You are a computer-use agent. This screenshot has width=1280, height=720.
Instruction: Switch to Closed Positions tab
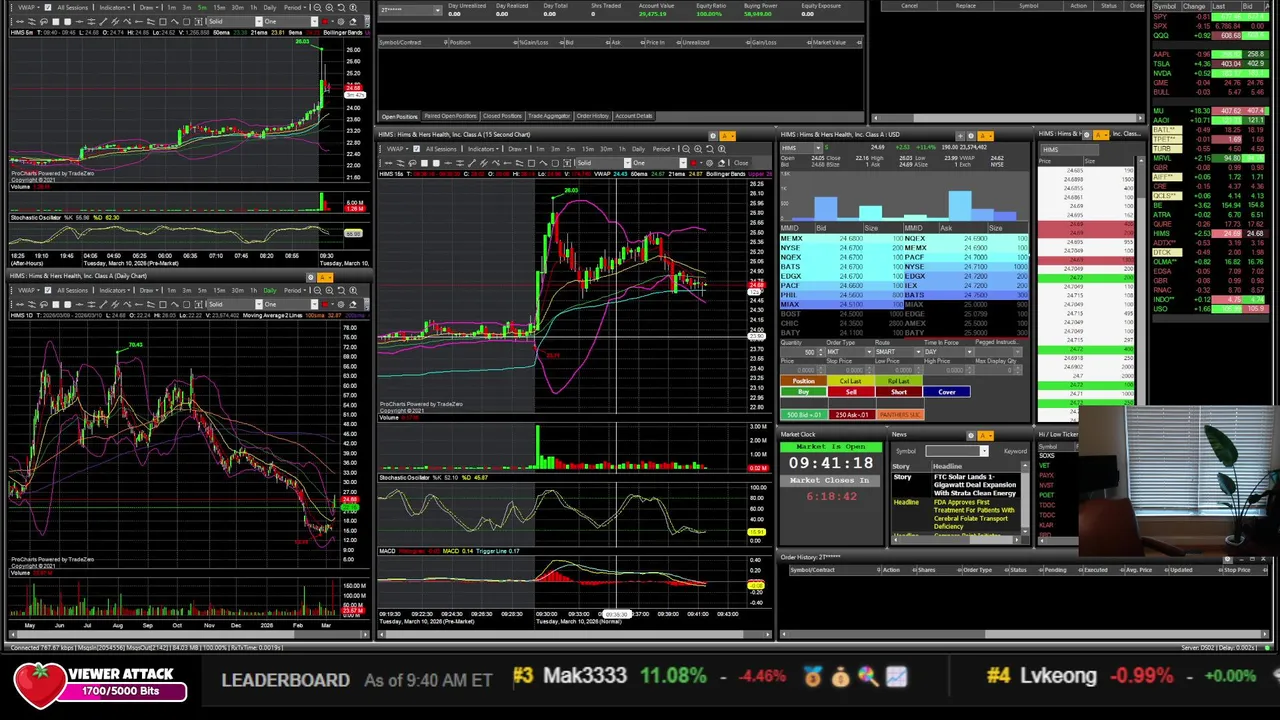[502, 116]
